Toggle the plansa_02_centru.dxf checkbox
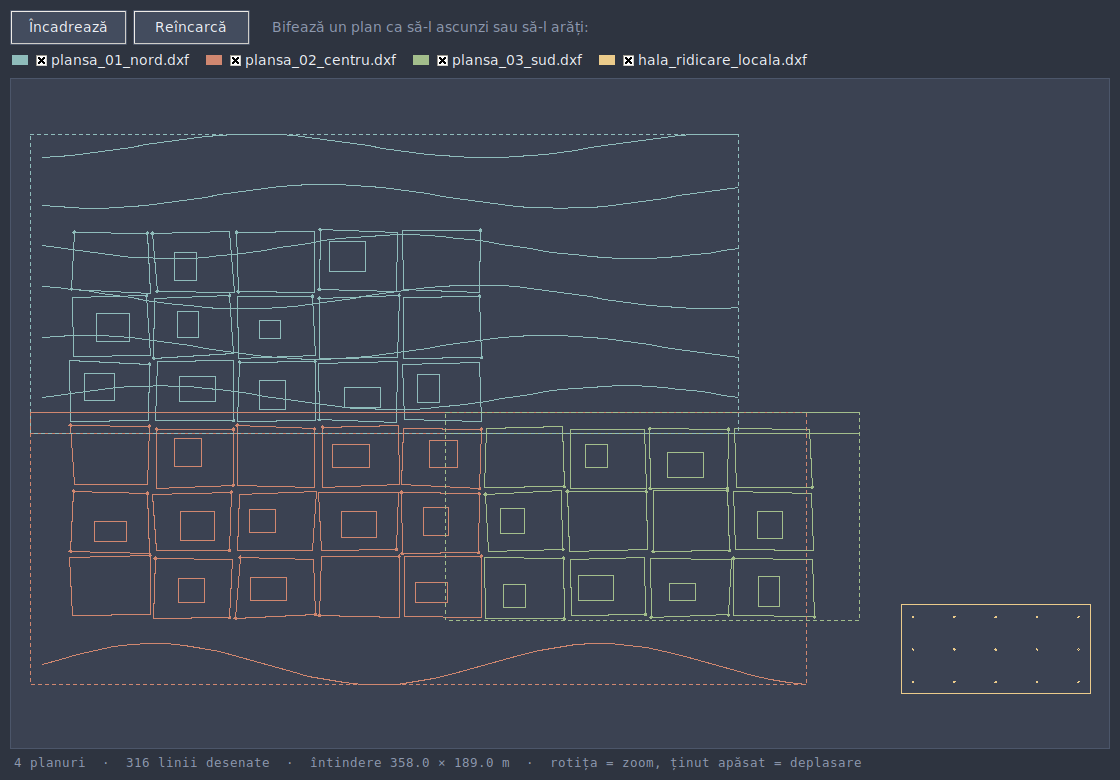The image size is (1120, 780). tap(236, 61)
